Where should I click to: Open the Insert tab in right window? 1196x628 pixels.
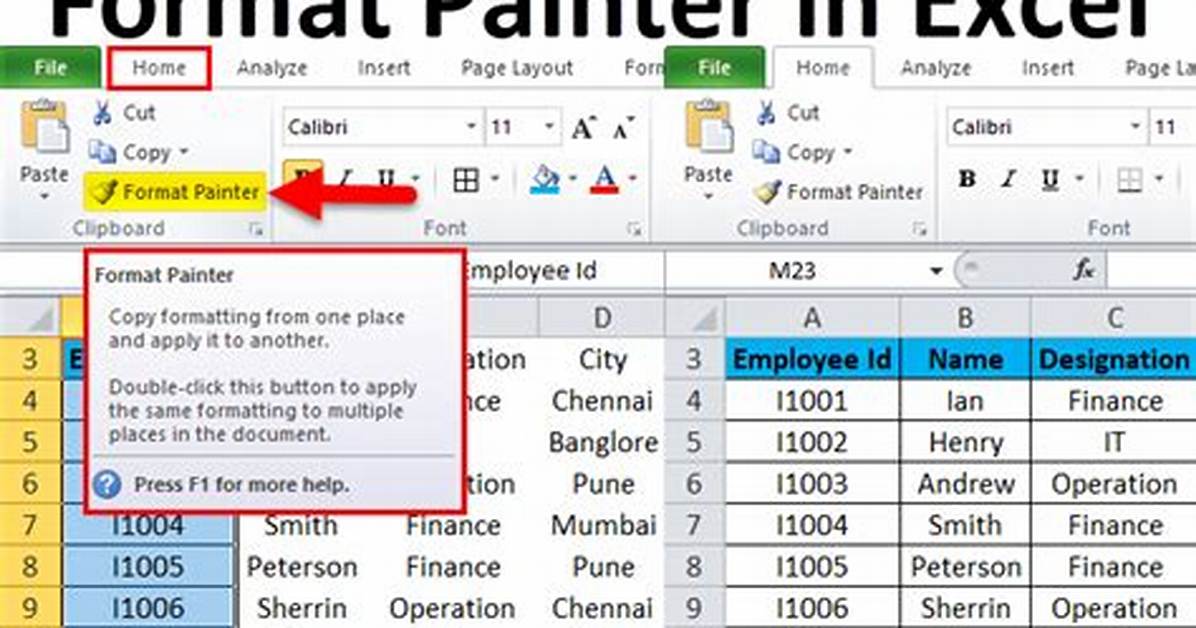click(1047, 68)
